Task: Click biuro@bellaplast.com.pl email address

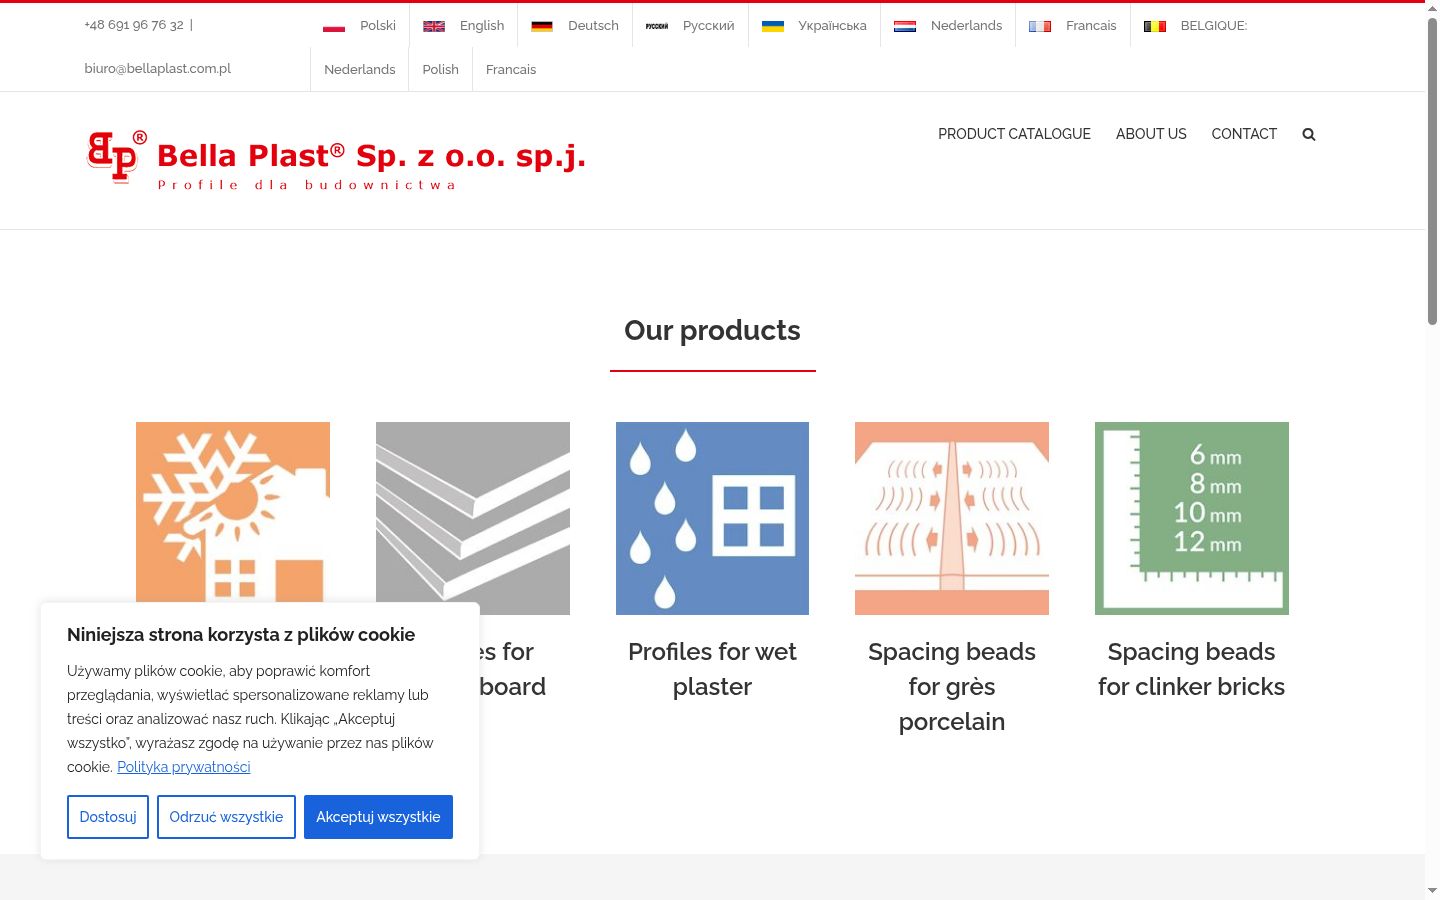Action: tap(158, 69)
